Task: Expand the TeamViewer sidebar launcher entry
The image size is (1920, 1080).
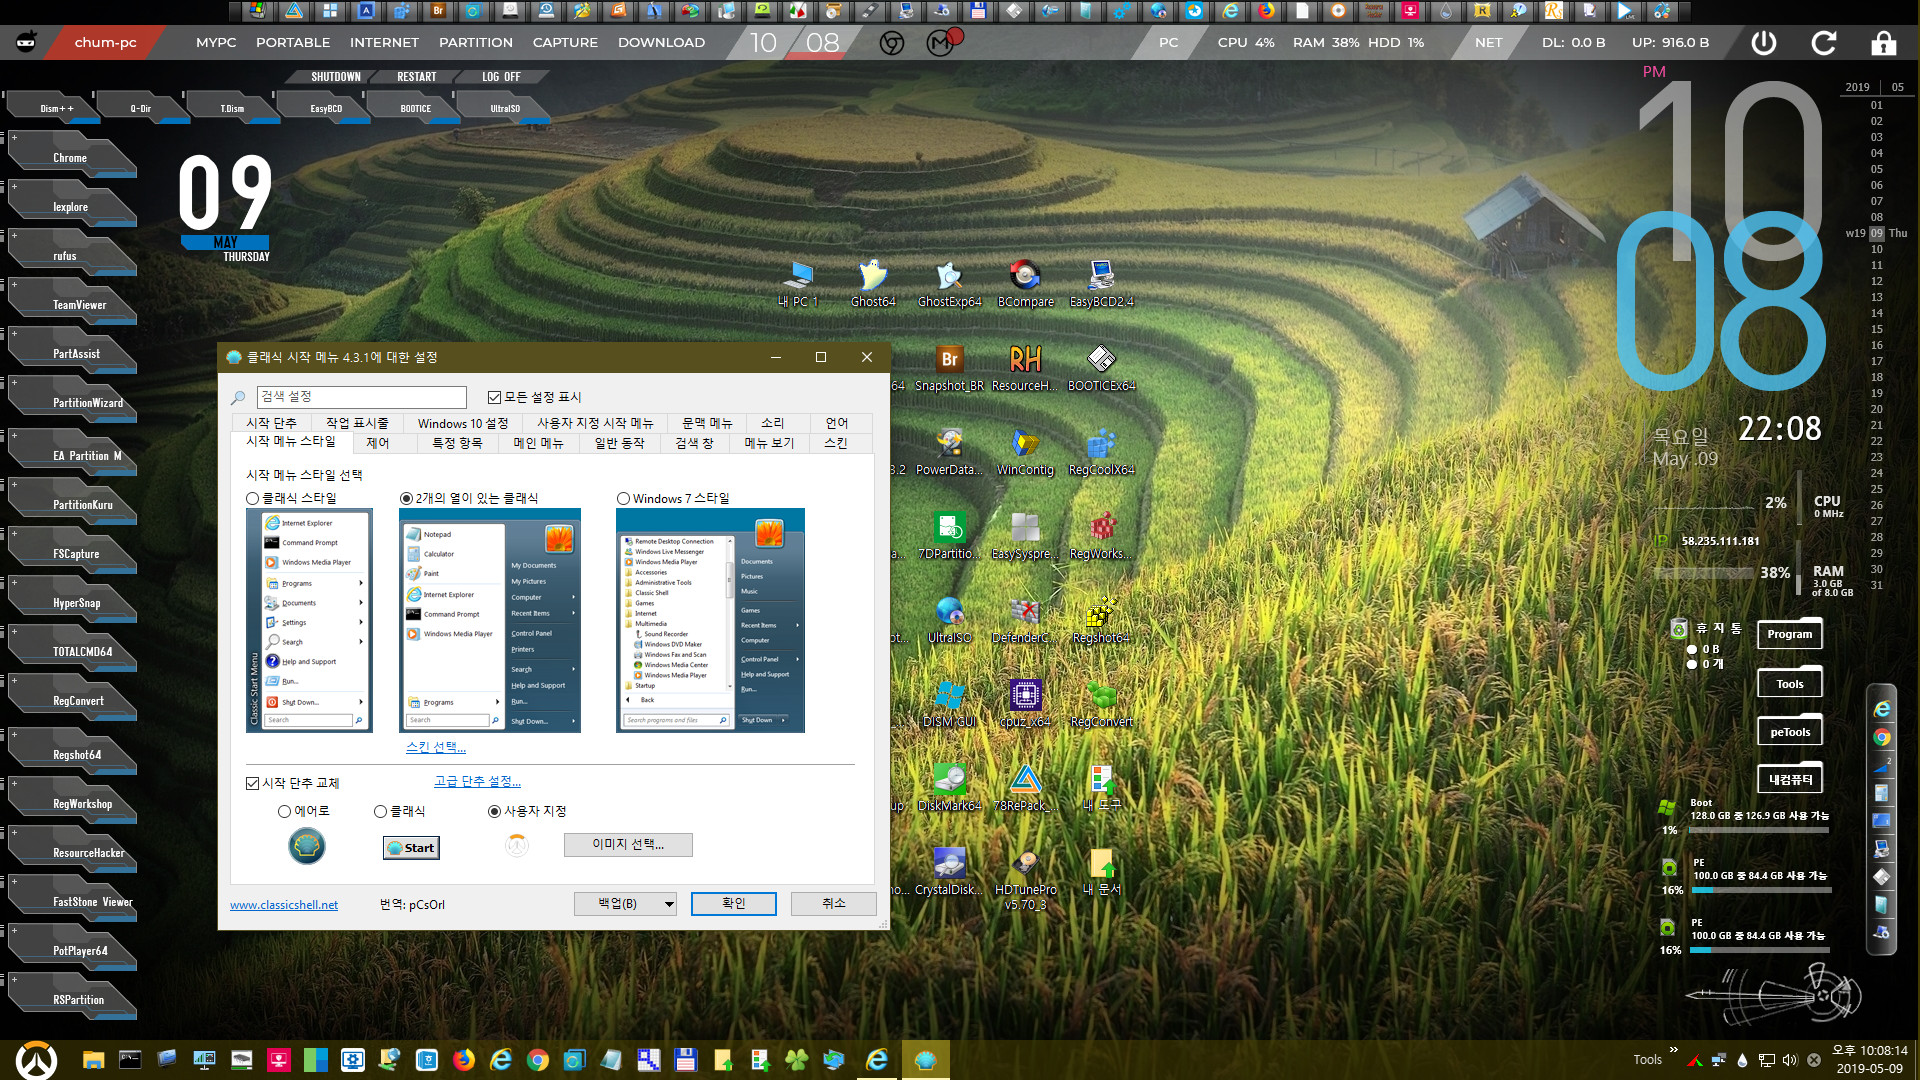Action: (x=14, y=284)
